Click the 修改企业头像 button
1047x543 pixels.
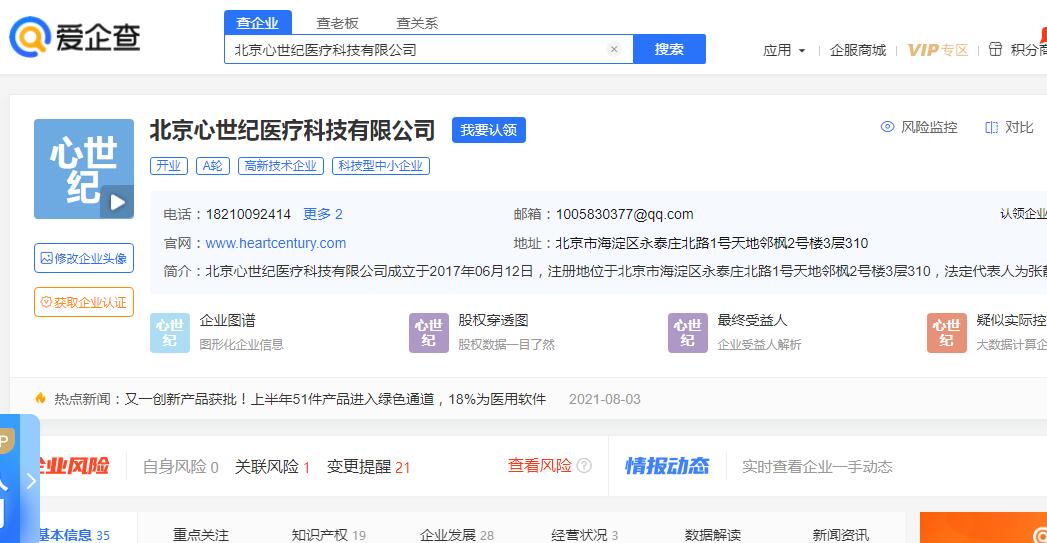tap(84, 258)
